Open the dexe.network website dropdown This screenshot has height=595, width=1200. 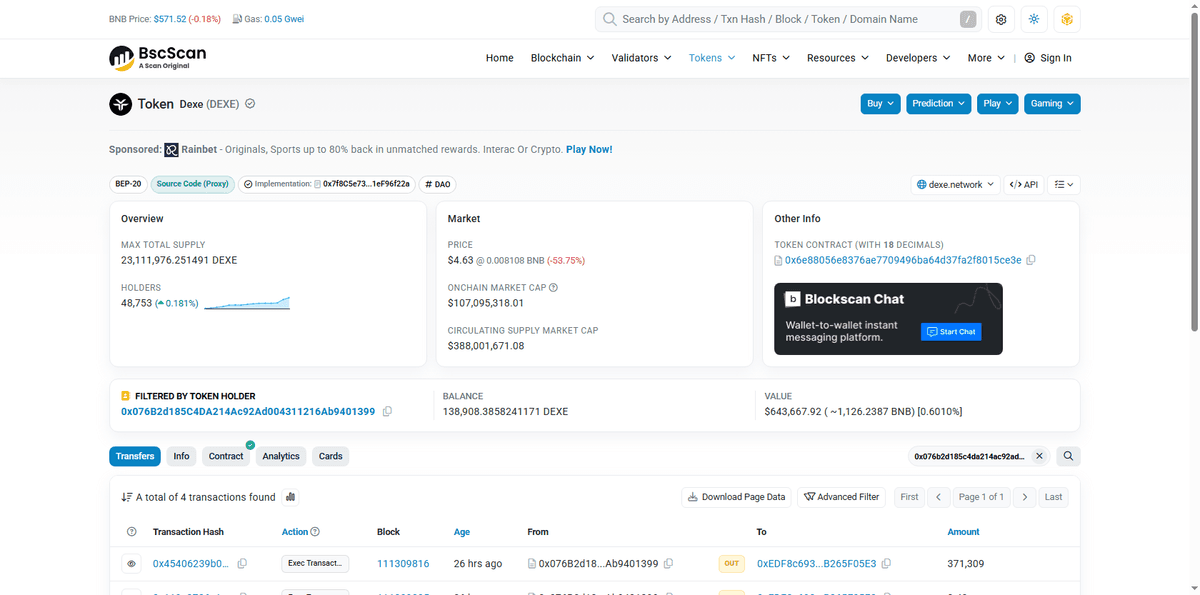956,185
